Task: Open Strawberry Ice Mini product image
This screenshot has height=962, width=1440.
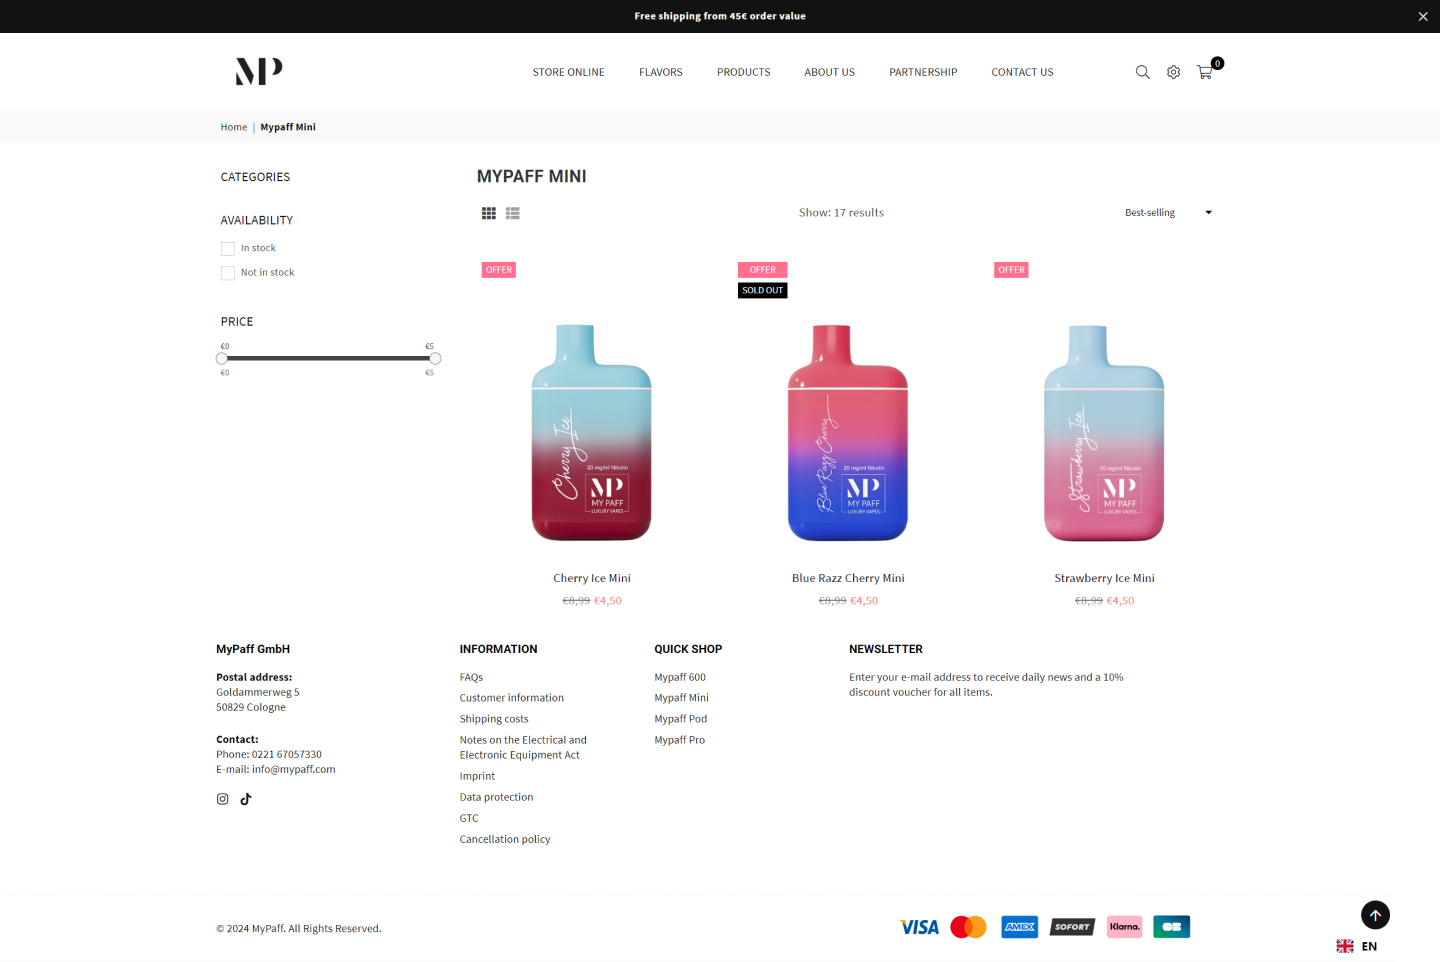Action: point(1104,432)
